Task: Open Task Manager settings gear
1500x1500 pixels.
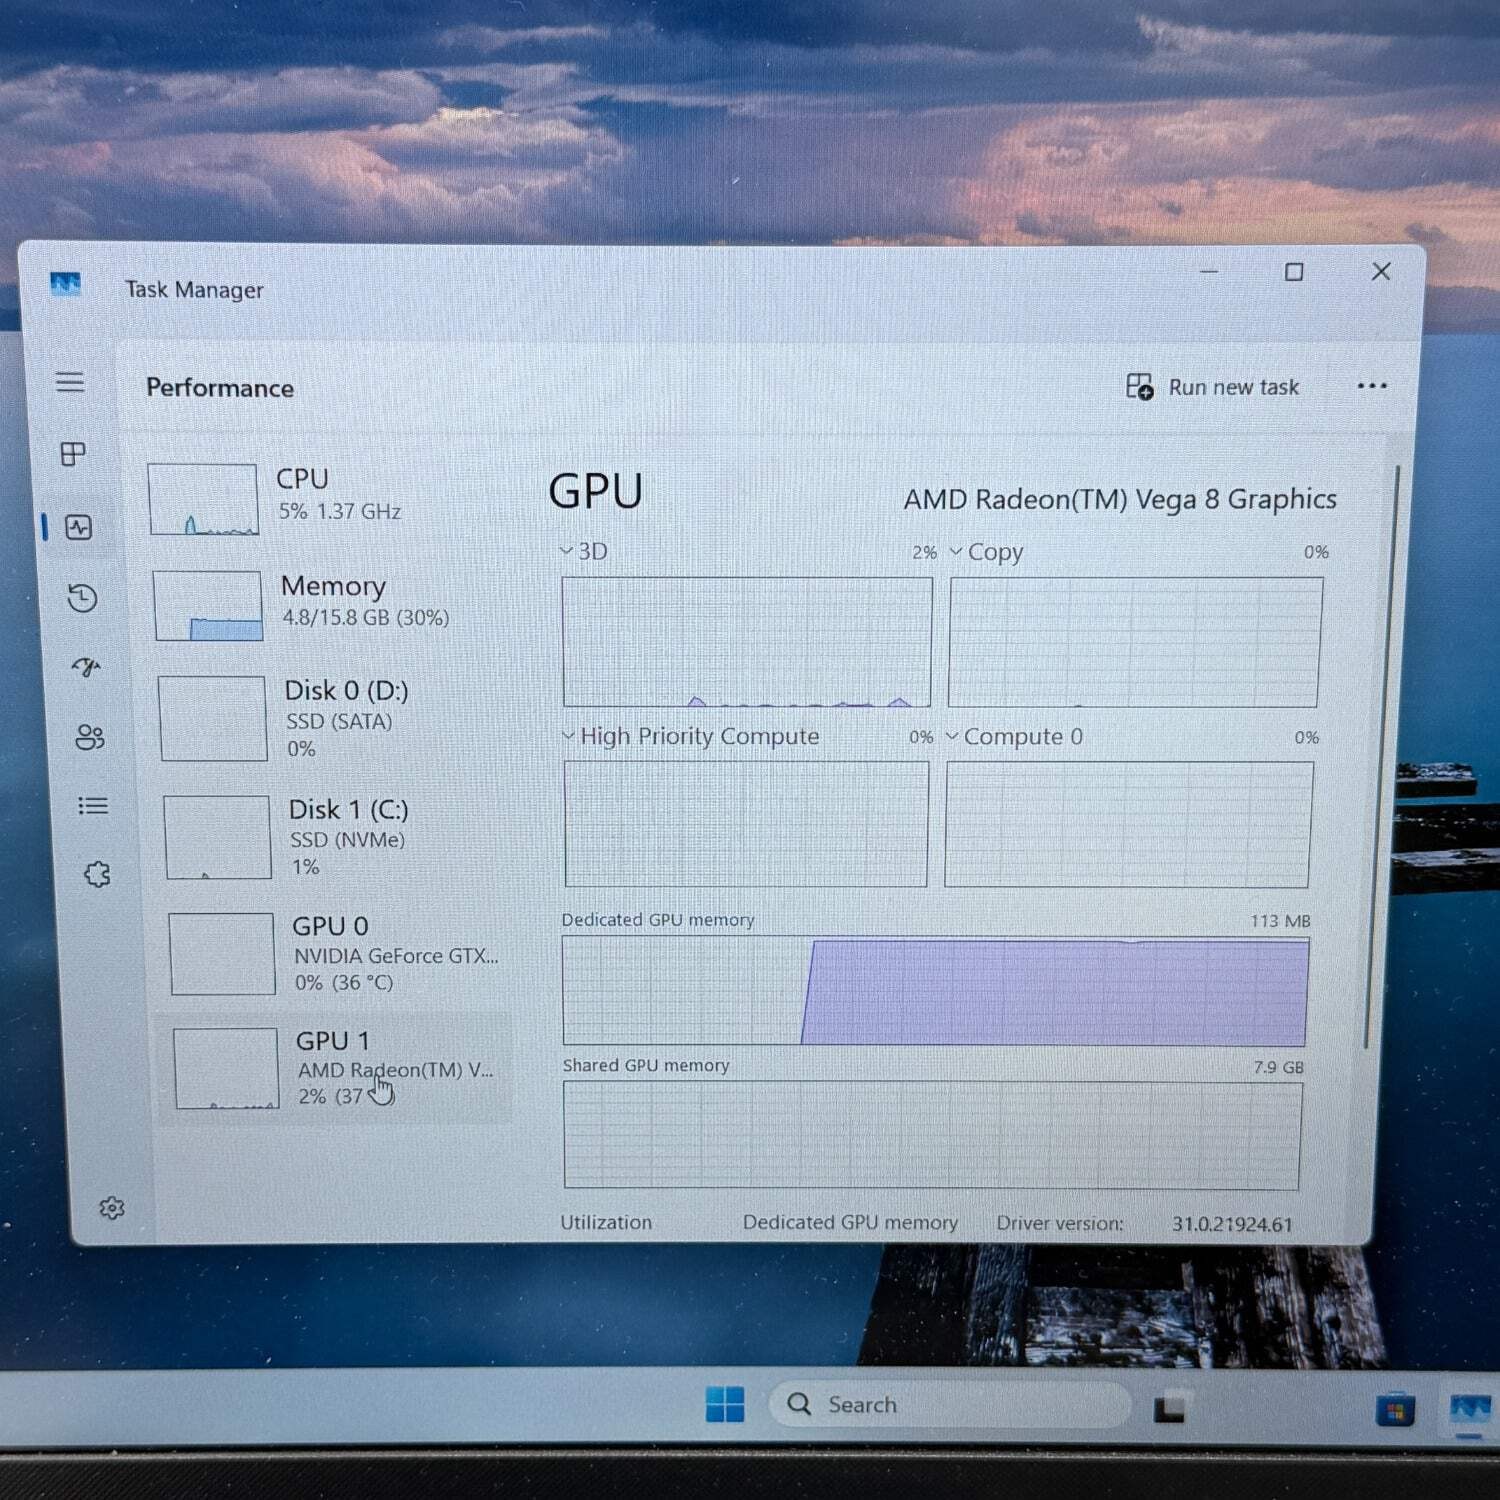Action: click(x=112, y=1208)
